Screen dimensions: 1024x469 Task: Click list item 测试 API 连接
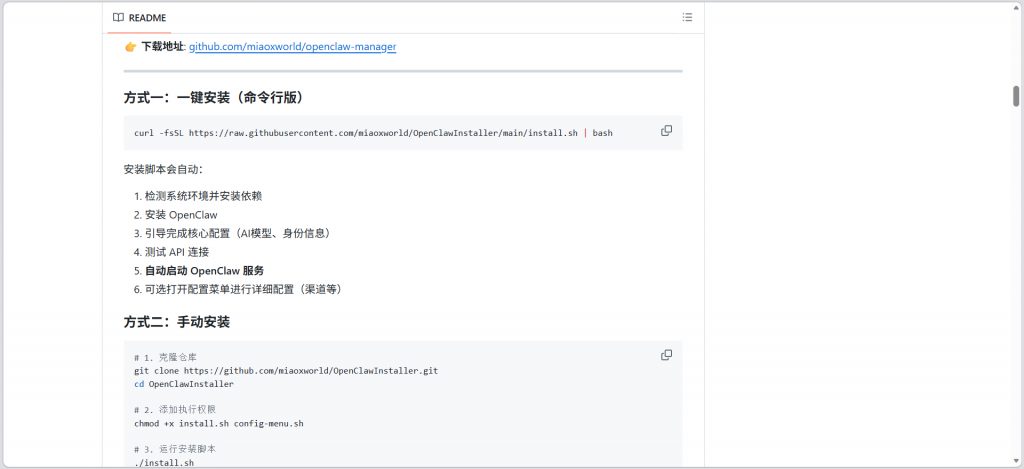177,252
